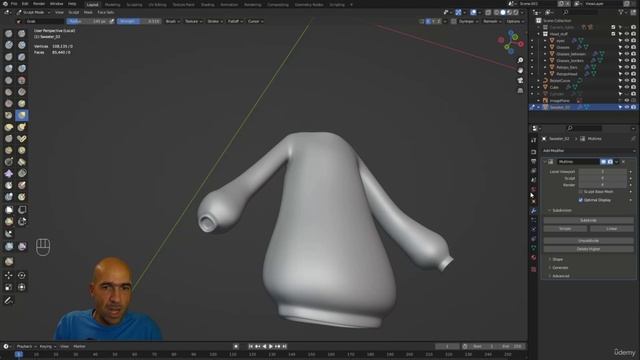Viewport: 640px width, 360px height.
Task: Click the Delete Higher button
Action: (x=588, y=249)
